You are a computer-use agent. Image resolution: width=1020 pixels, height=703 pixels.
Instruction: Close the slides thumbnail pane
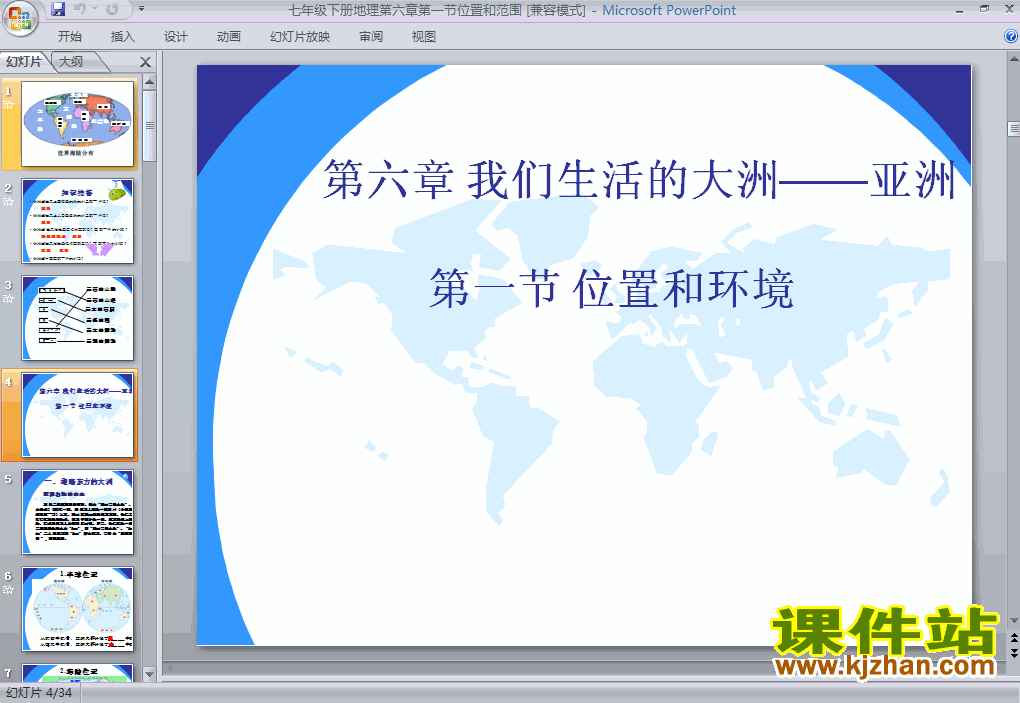tap(145, 62)
